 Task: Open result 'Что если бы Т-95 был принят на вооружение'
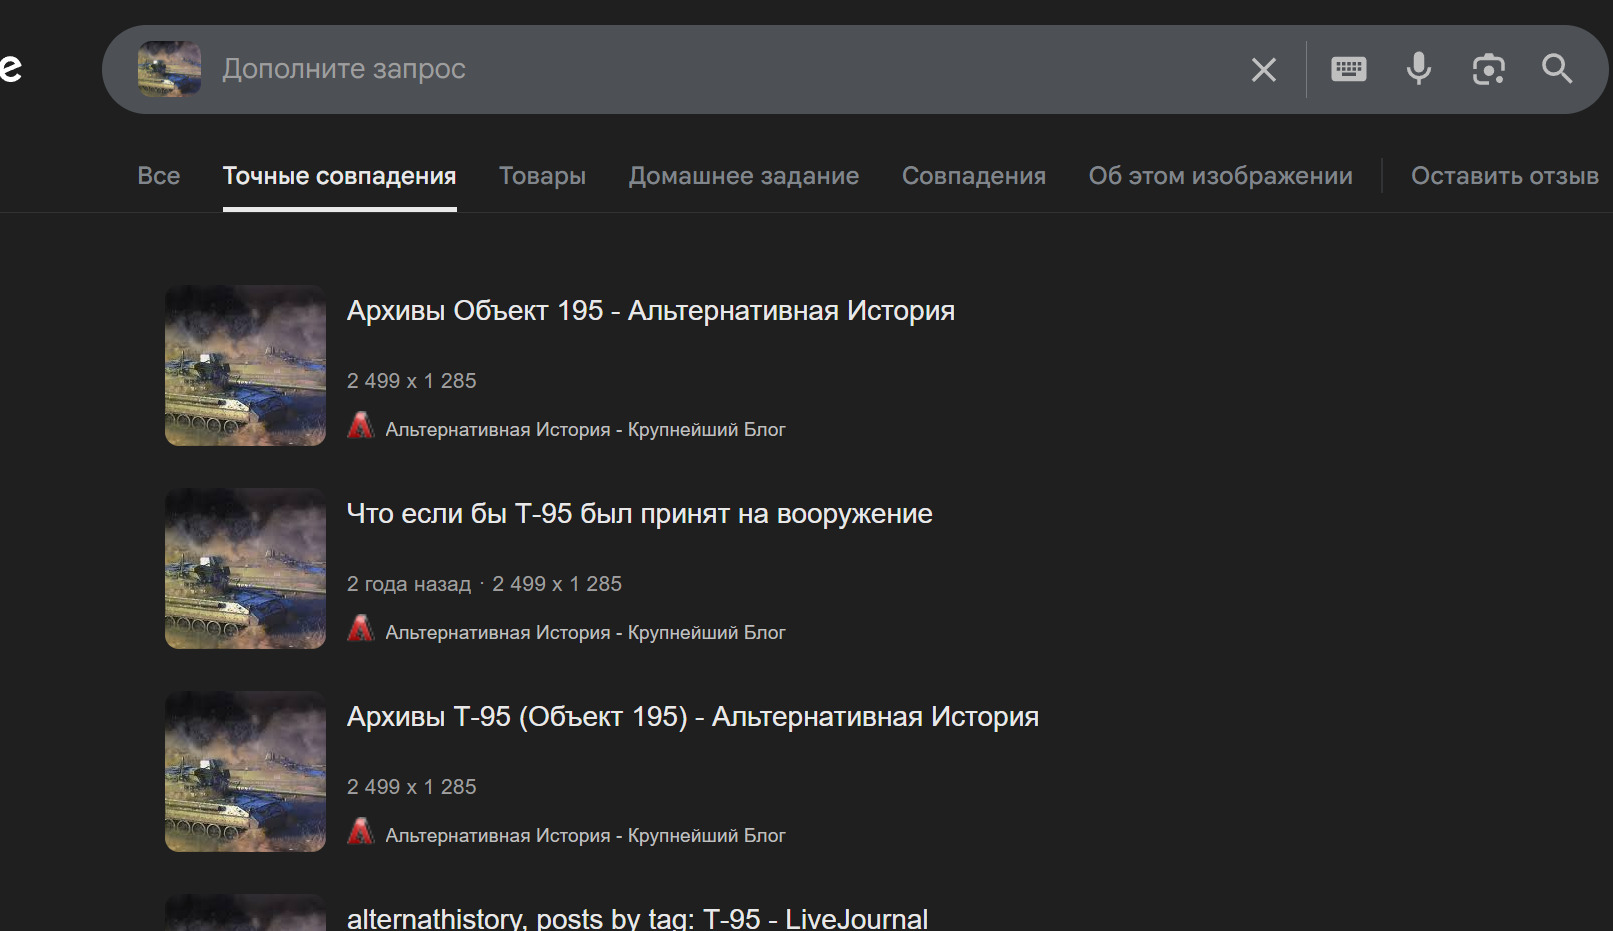[640, 514]
